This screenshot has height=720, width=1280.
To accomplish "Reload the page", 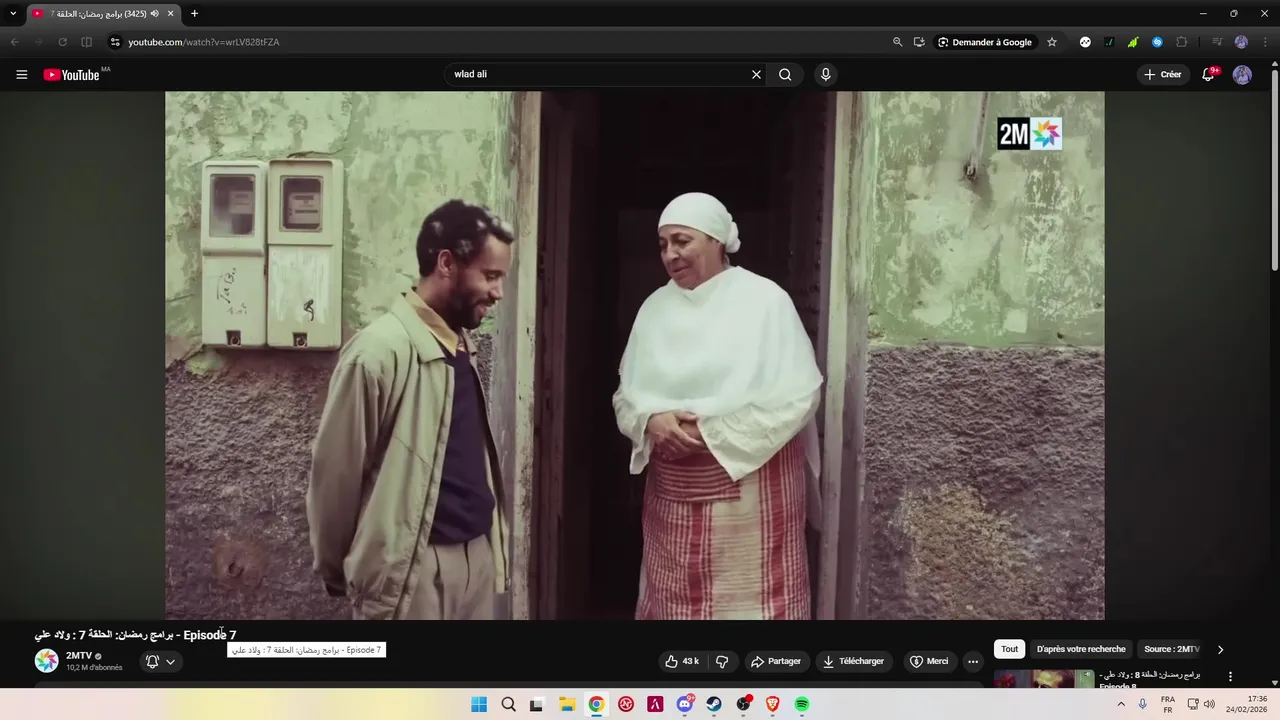I will [x=62, y=42].
